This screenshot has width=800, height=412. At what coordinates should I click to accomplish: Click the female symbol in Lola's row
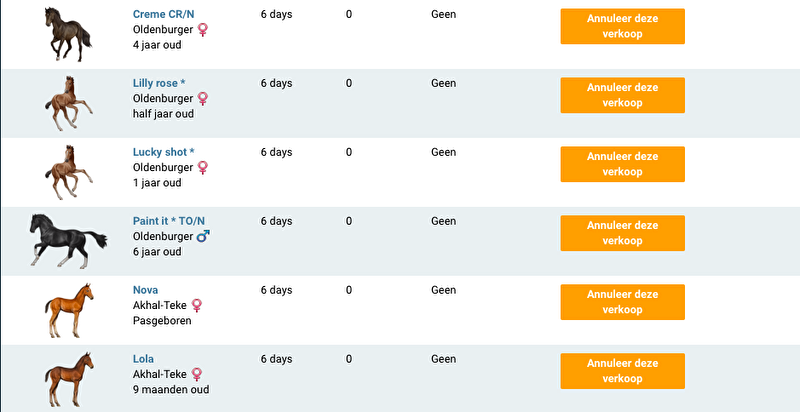(197, 374)
